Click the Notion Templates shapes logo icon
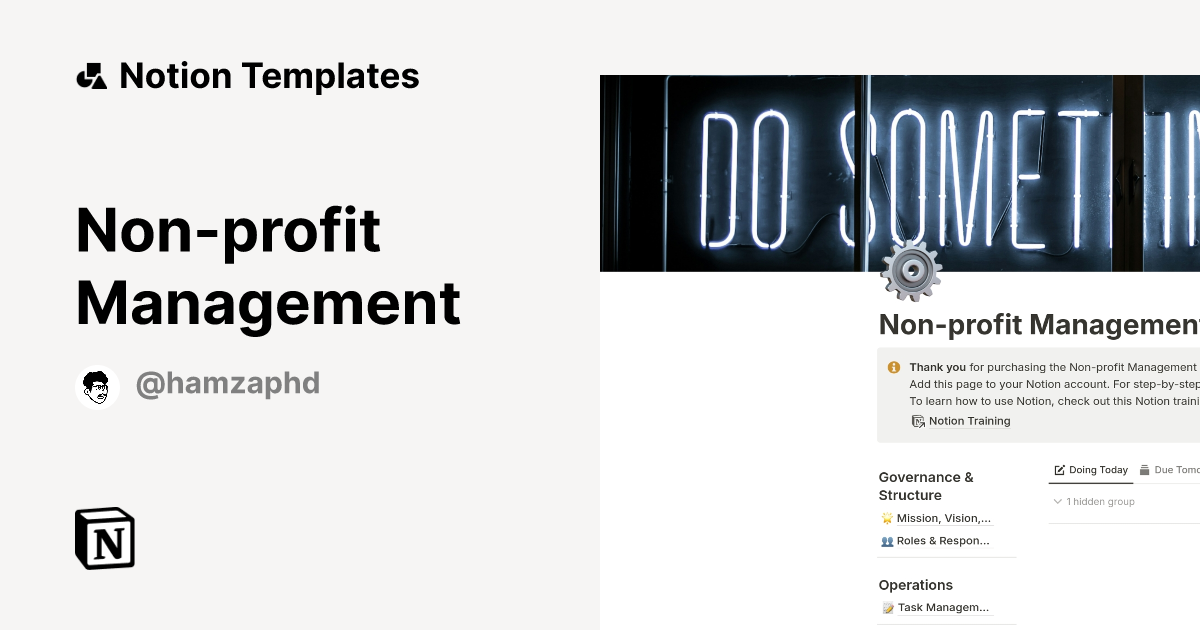The height and width of the screenshot is (630, 1200). [x=91, y=76]
